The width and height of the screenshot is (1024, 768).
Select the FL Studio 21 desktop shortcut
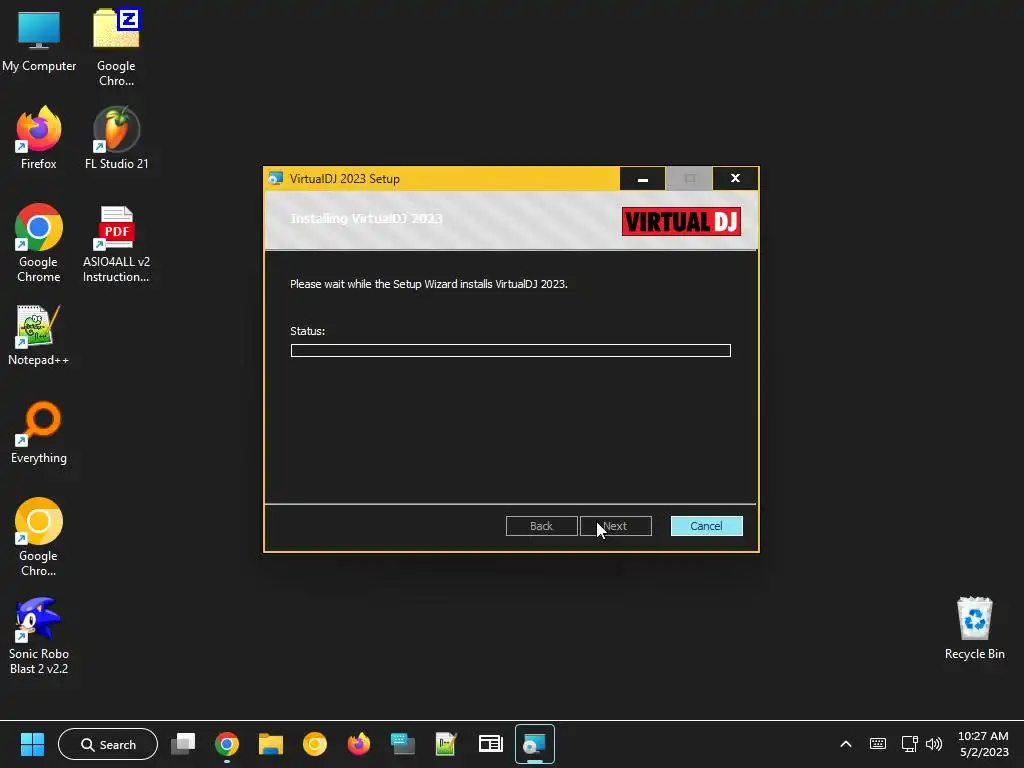(116, 138)
